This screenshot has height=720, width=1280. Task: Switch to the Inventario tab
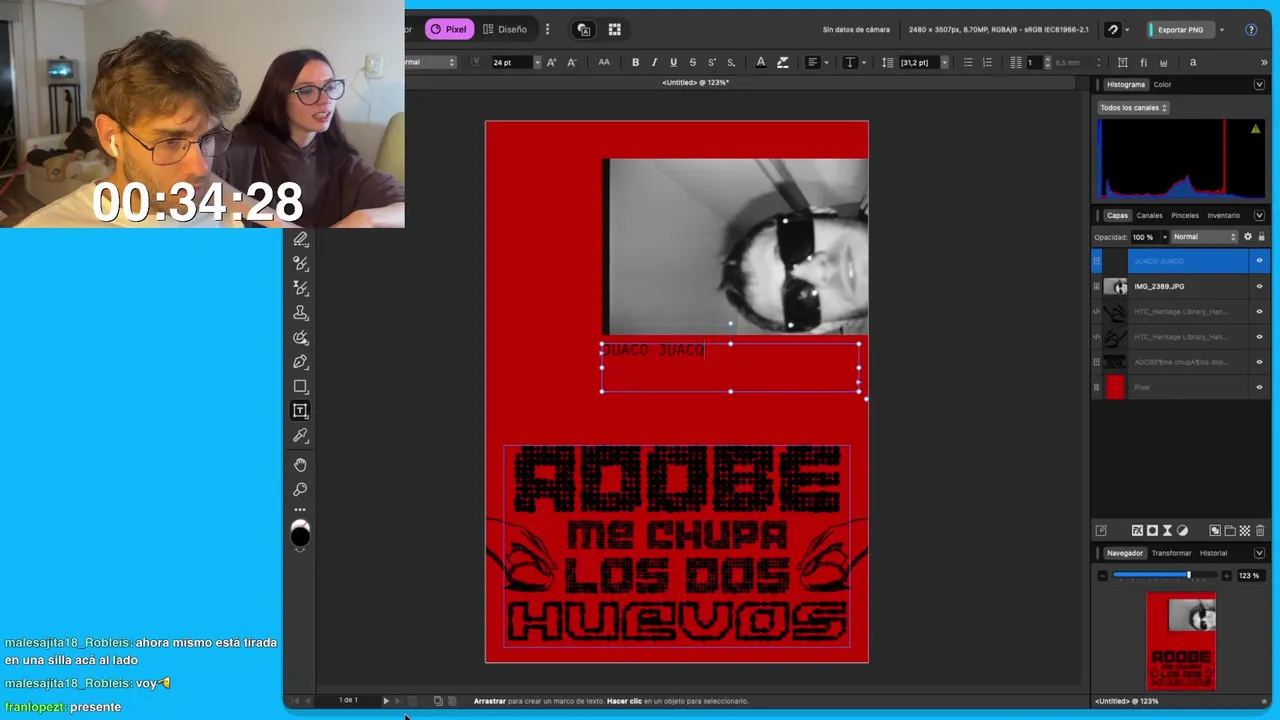(1224, 215)
